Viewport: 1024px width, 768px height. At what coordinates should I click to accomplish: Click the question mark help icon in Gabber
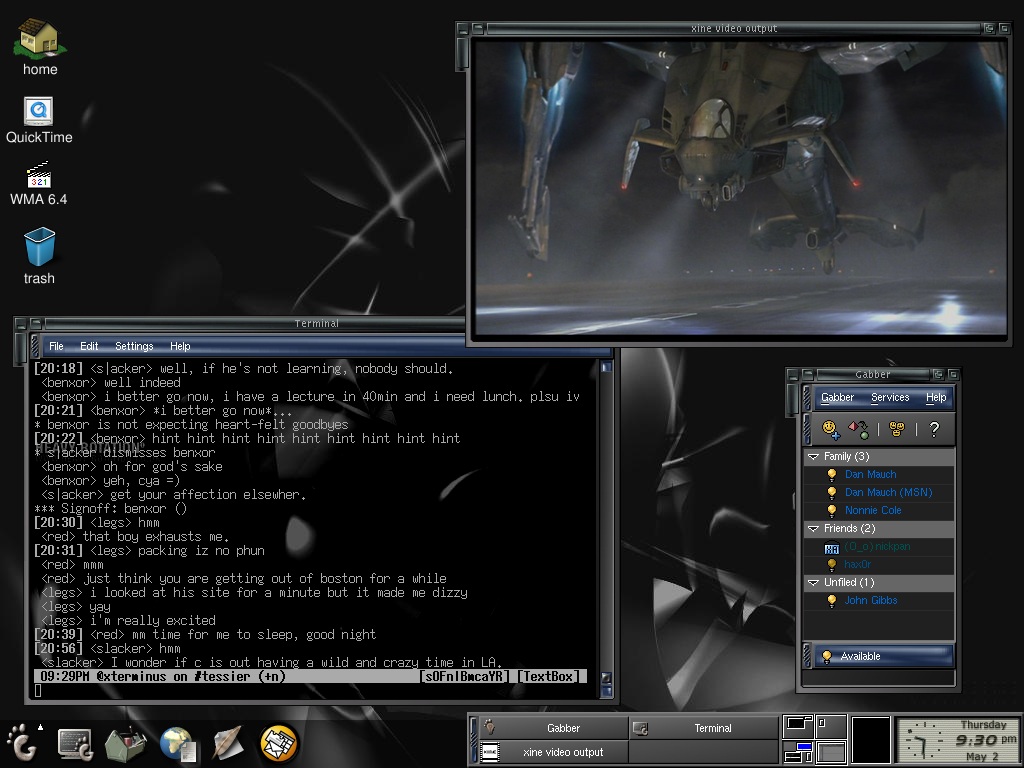(x=934, y=429)
